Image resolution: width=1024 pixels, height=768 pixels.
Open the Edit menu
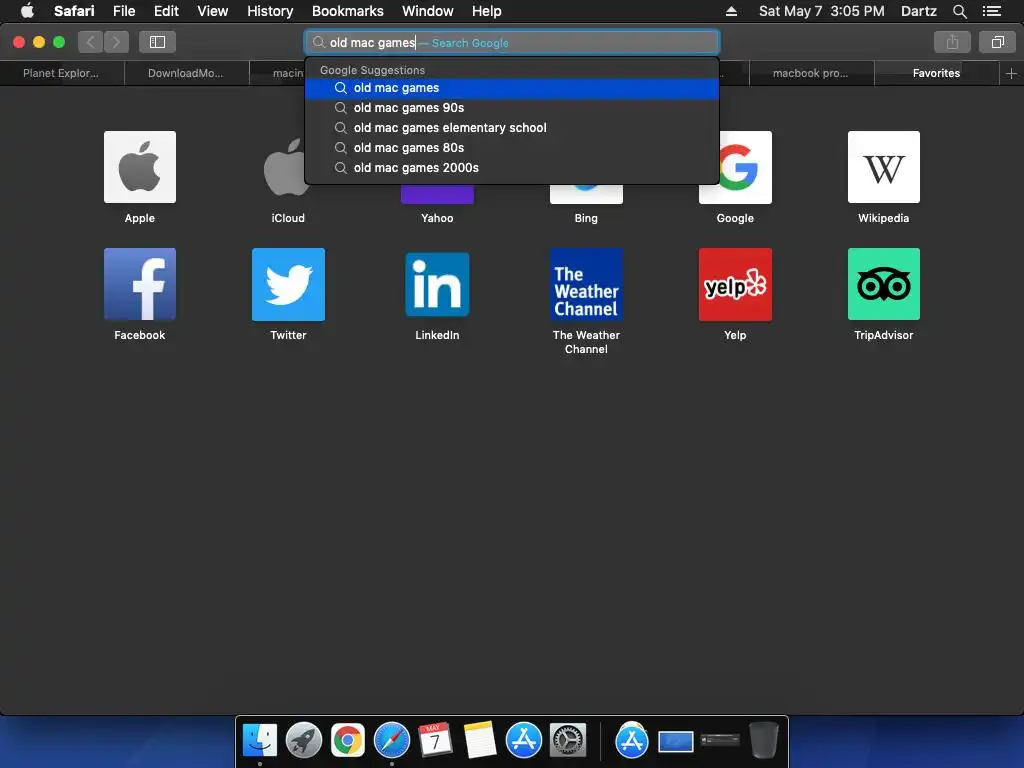(x=166, y=11)
